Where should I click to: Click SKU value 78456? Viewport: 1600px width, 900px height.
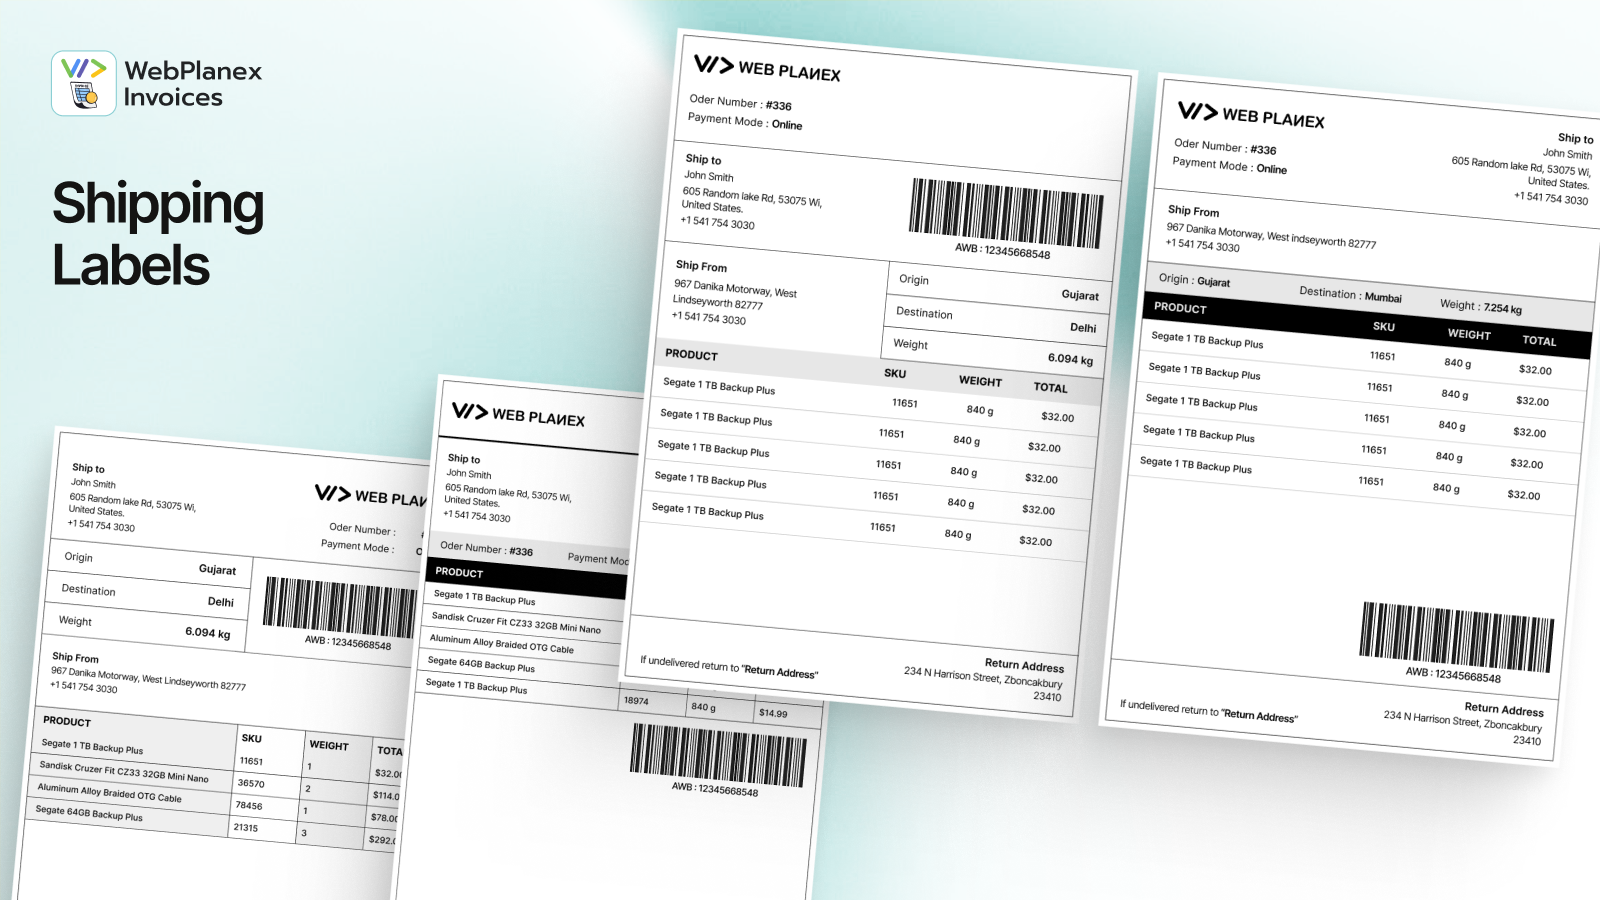(248, 805)
